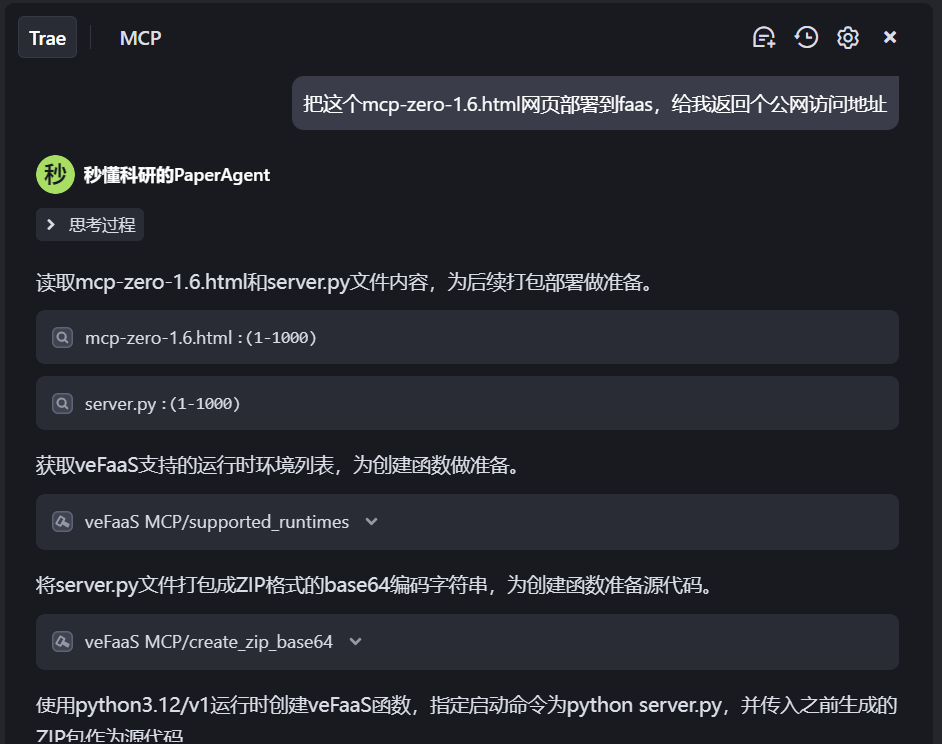Click the server.py search icon

click(62, 403)
